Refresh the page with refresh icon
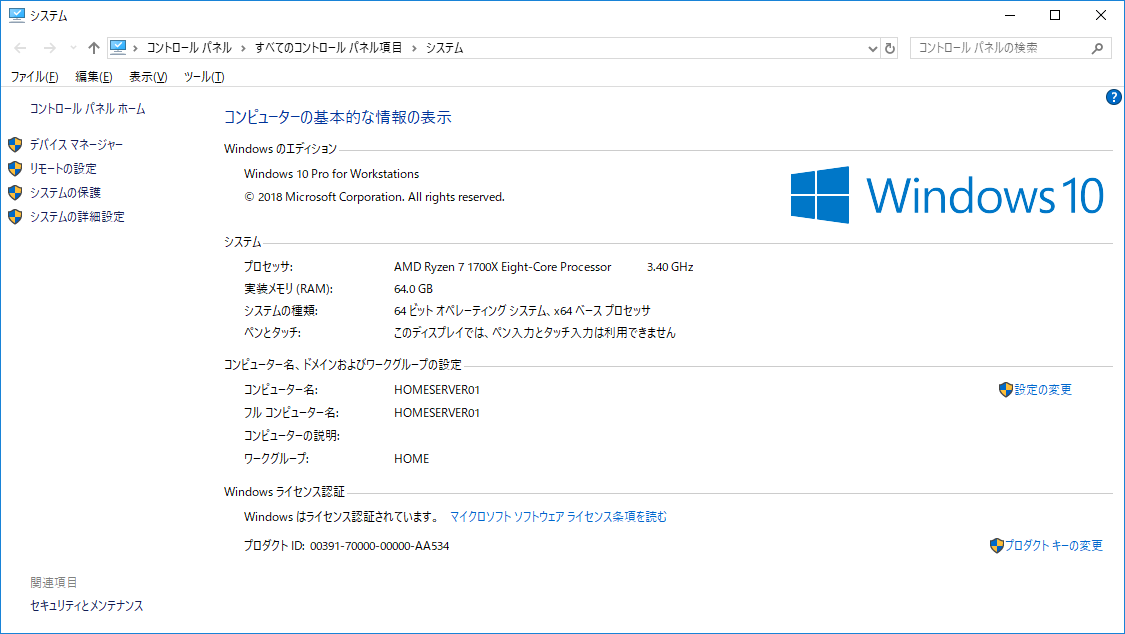 (890, 48)
